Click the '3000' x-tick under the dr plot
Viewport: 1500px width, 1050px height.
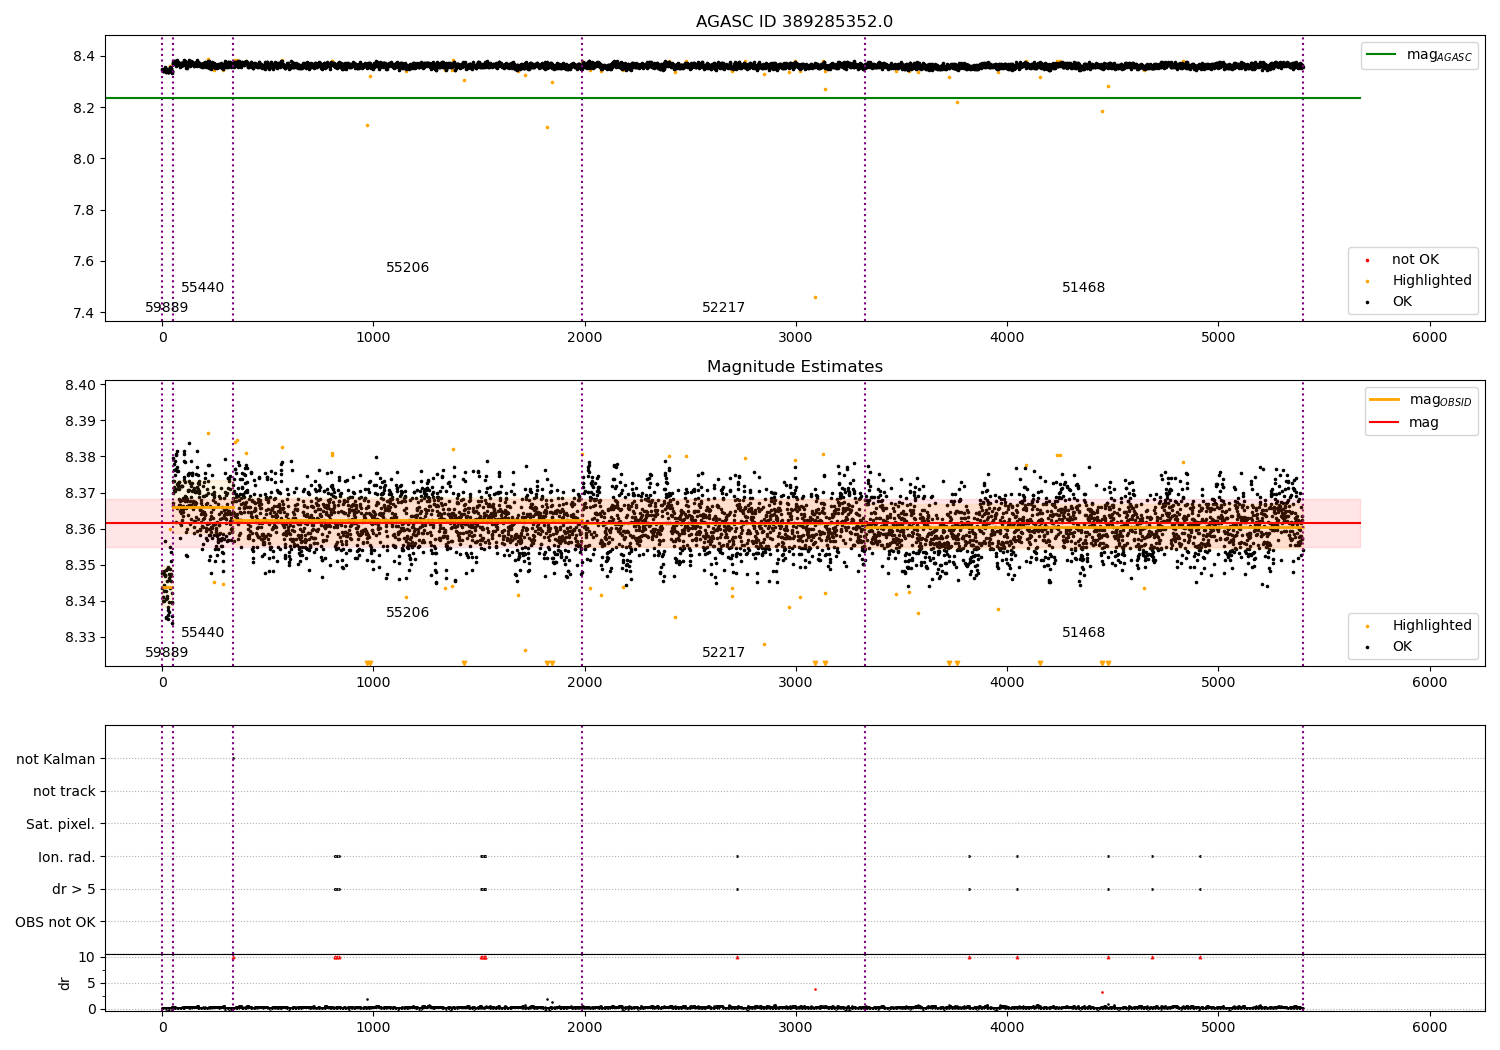click(796, 1027)
